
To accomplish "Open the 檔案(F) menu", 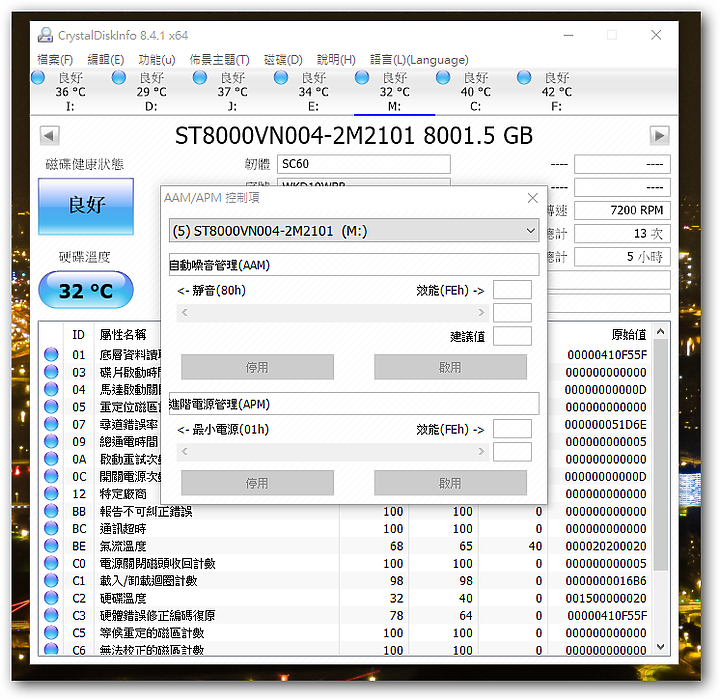I will tap(55, 60).
